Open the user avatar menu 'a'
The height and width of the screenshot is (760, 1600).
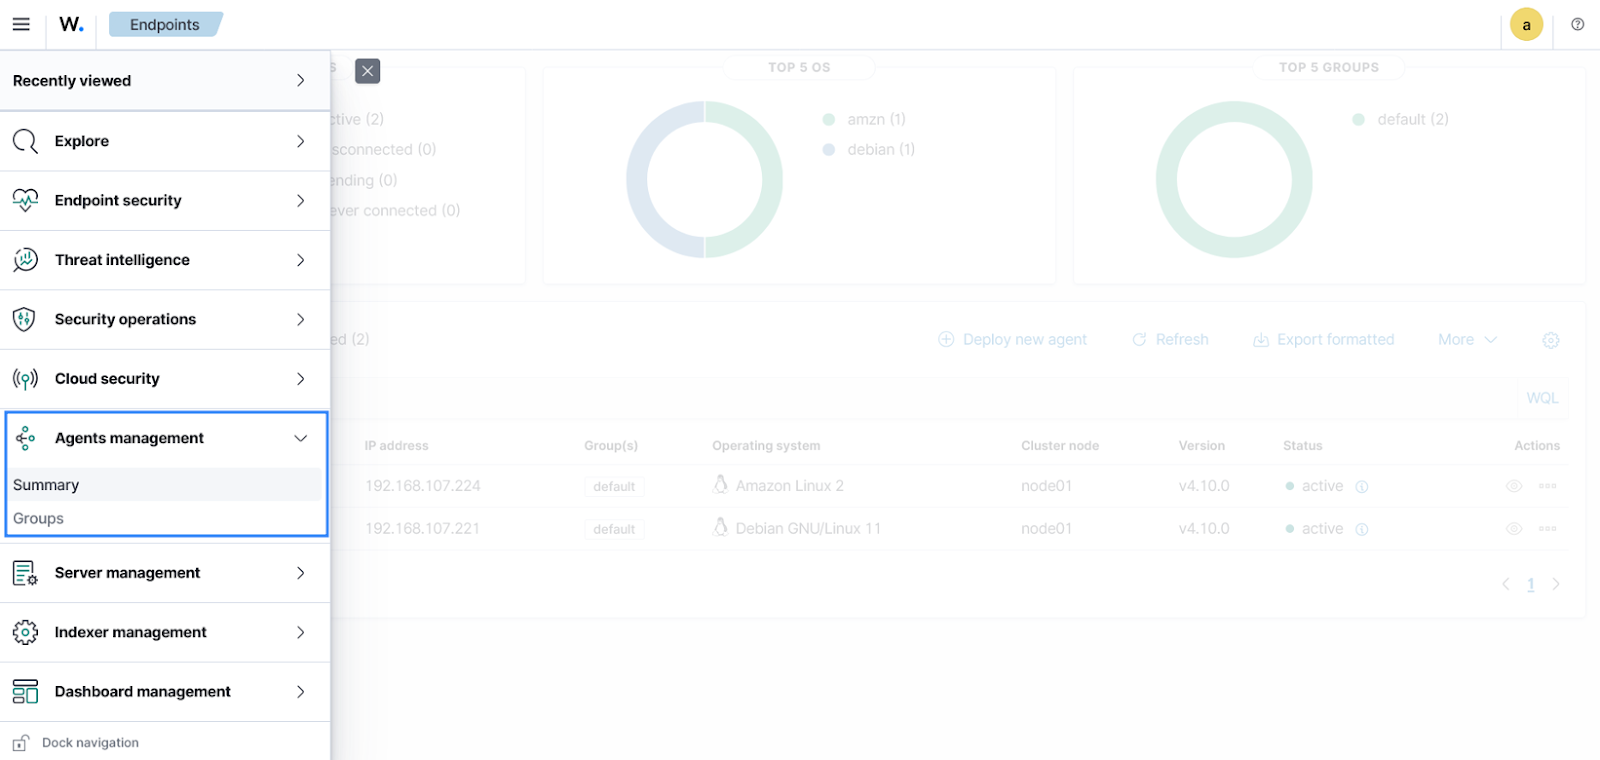[1526, 25]
